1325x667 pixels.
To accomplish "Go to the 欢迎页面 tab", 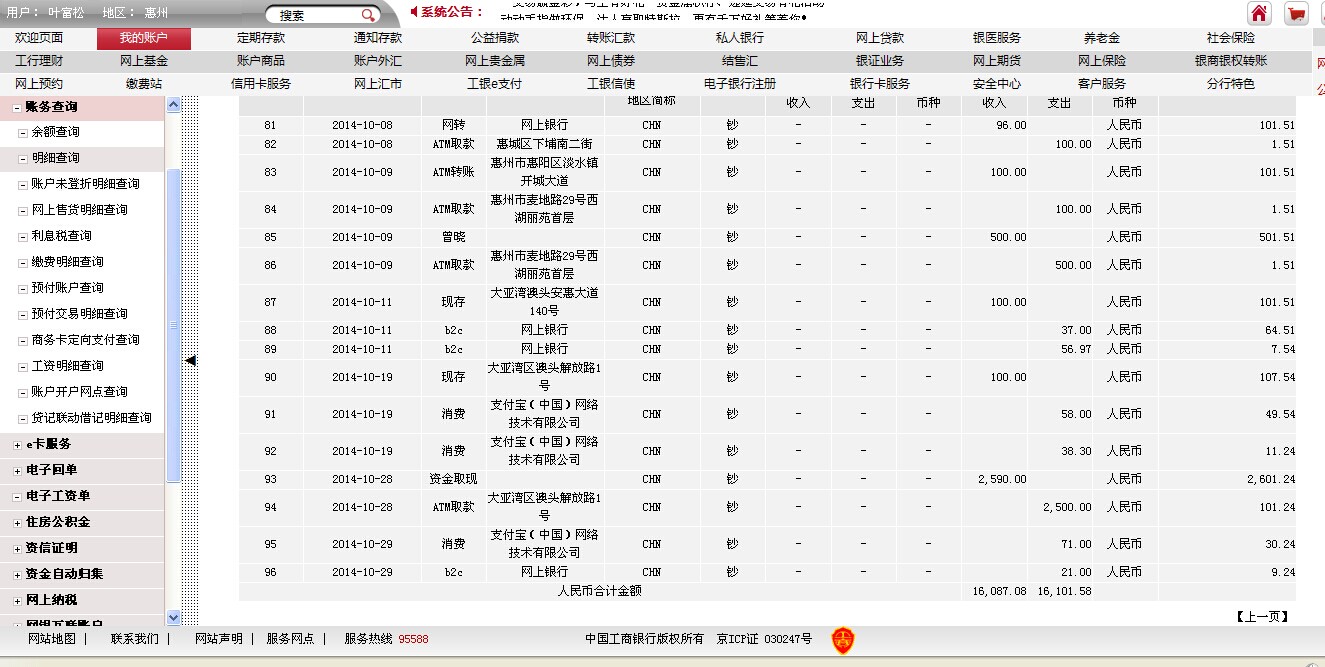I will pos(39,38).
